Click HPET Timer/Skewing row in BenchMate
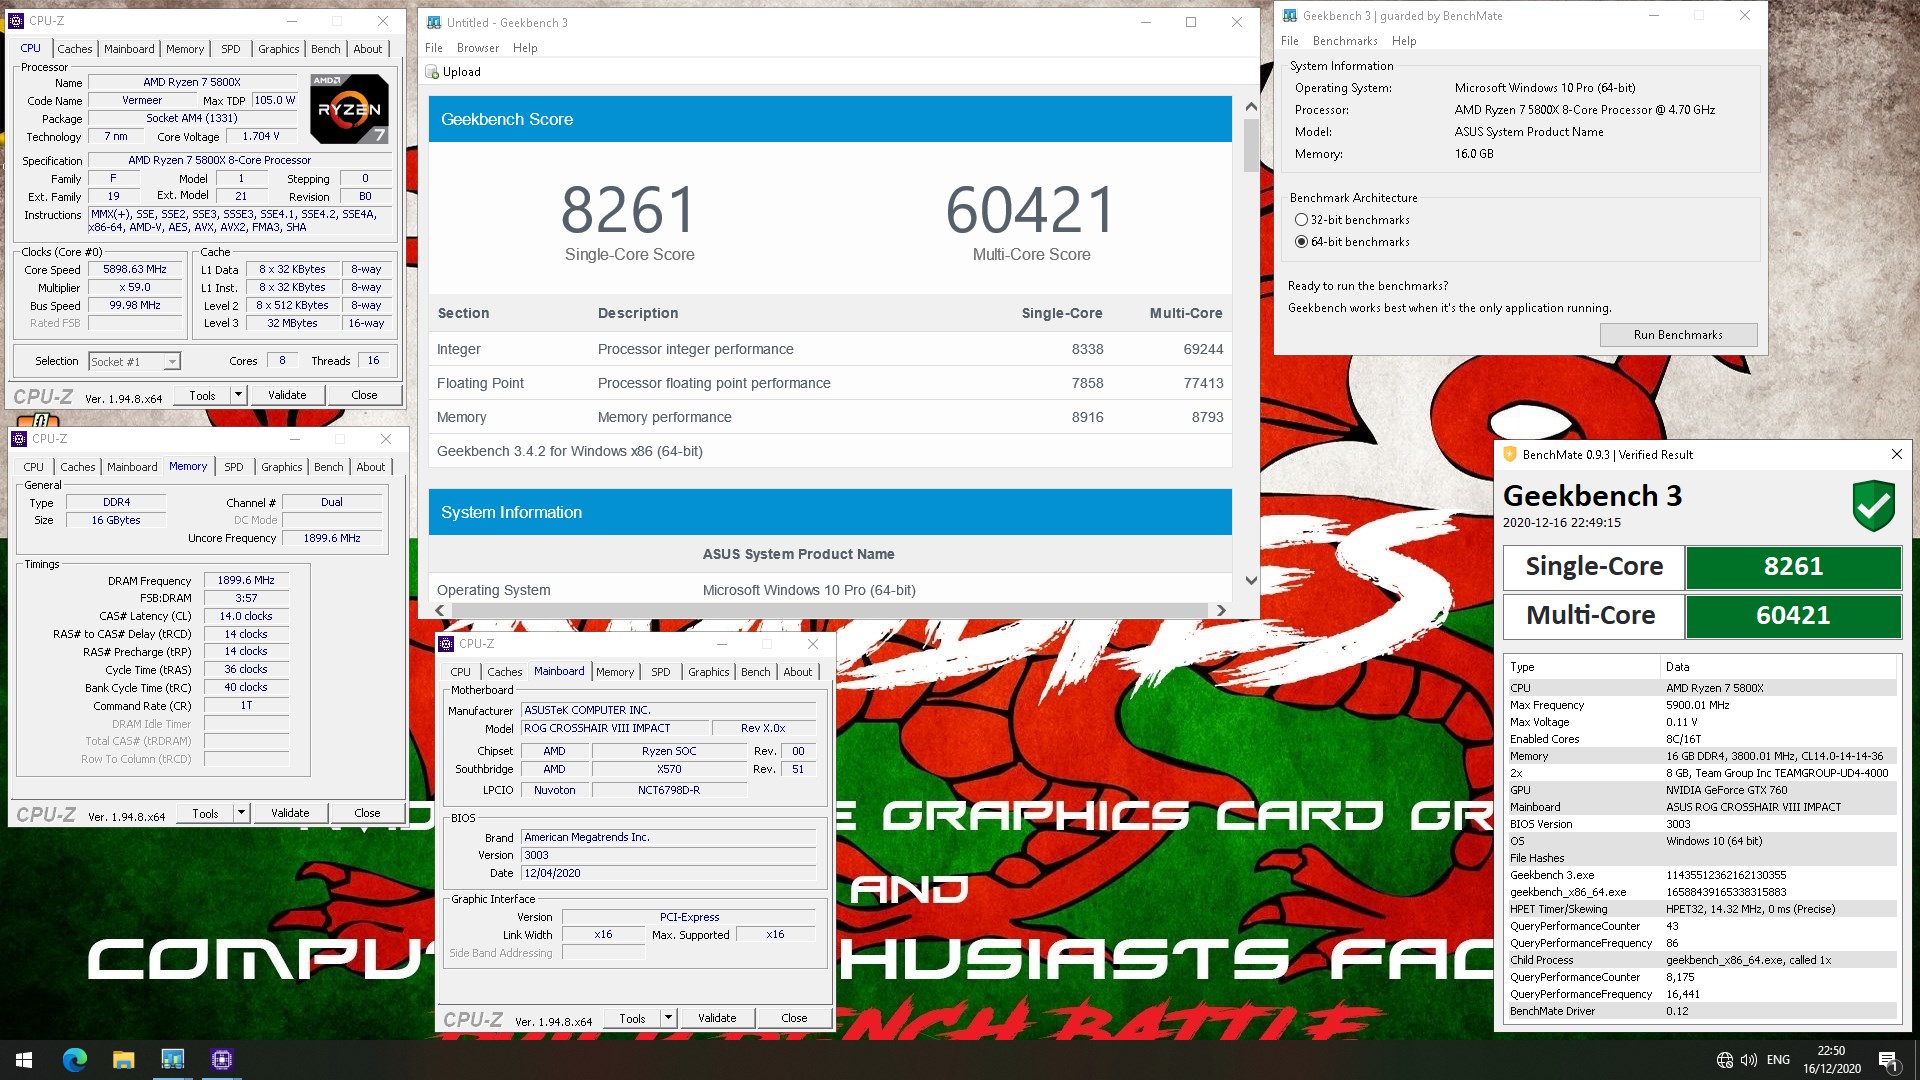The height and width of the screenshot is (1080, 1920). tap(1701, 909)
